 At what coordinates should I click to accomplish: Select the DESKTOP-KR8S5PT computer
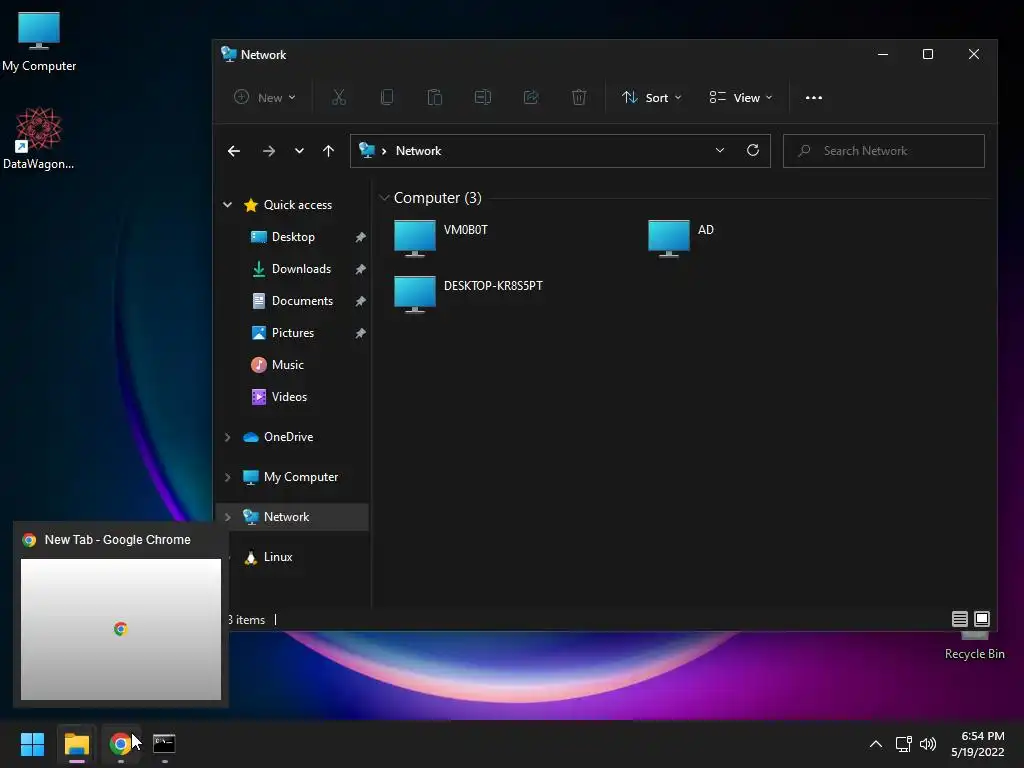(468, 294)
